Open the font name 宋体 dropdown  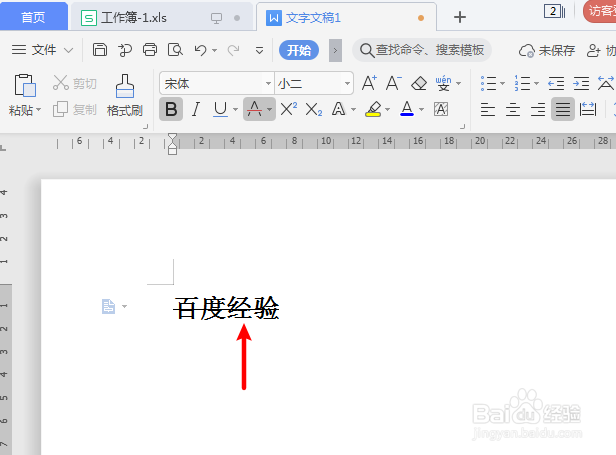(268, 83)
